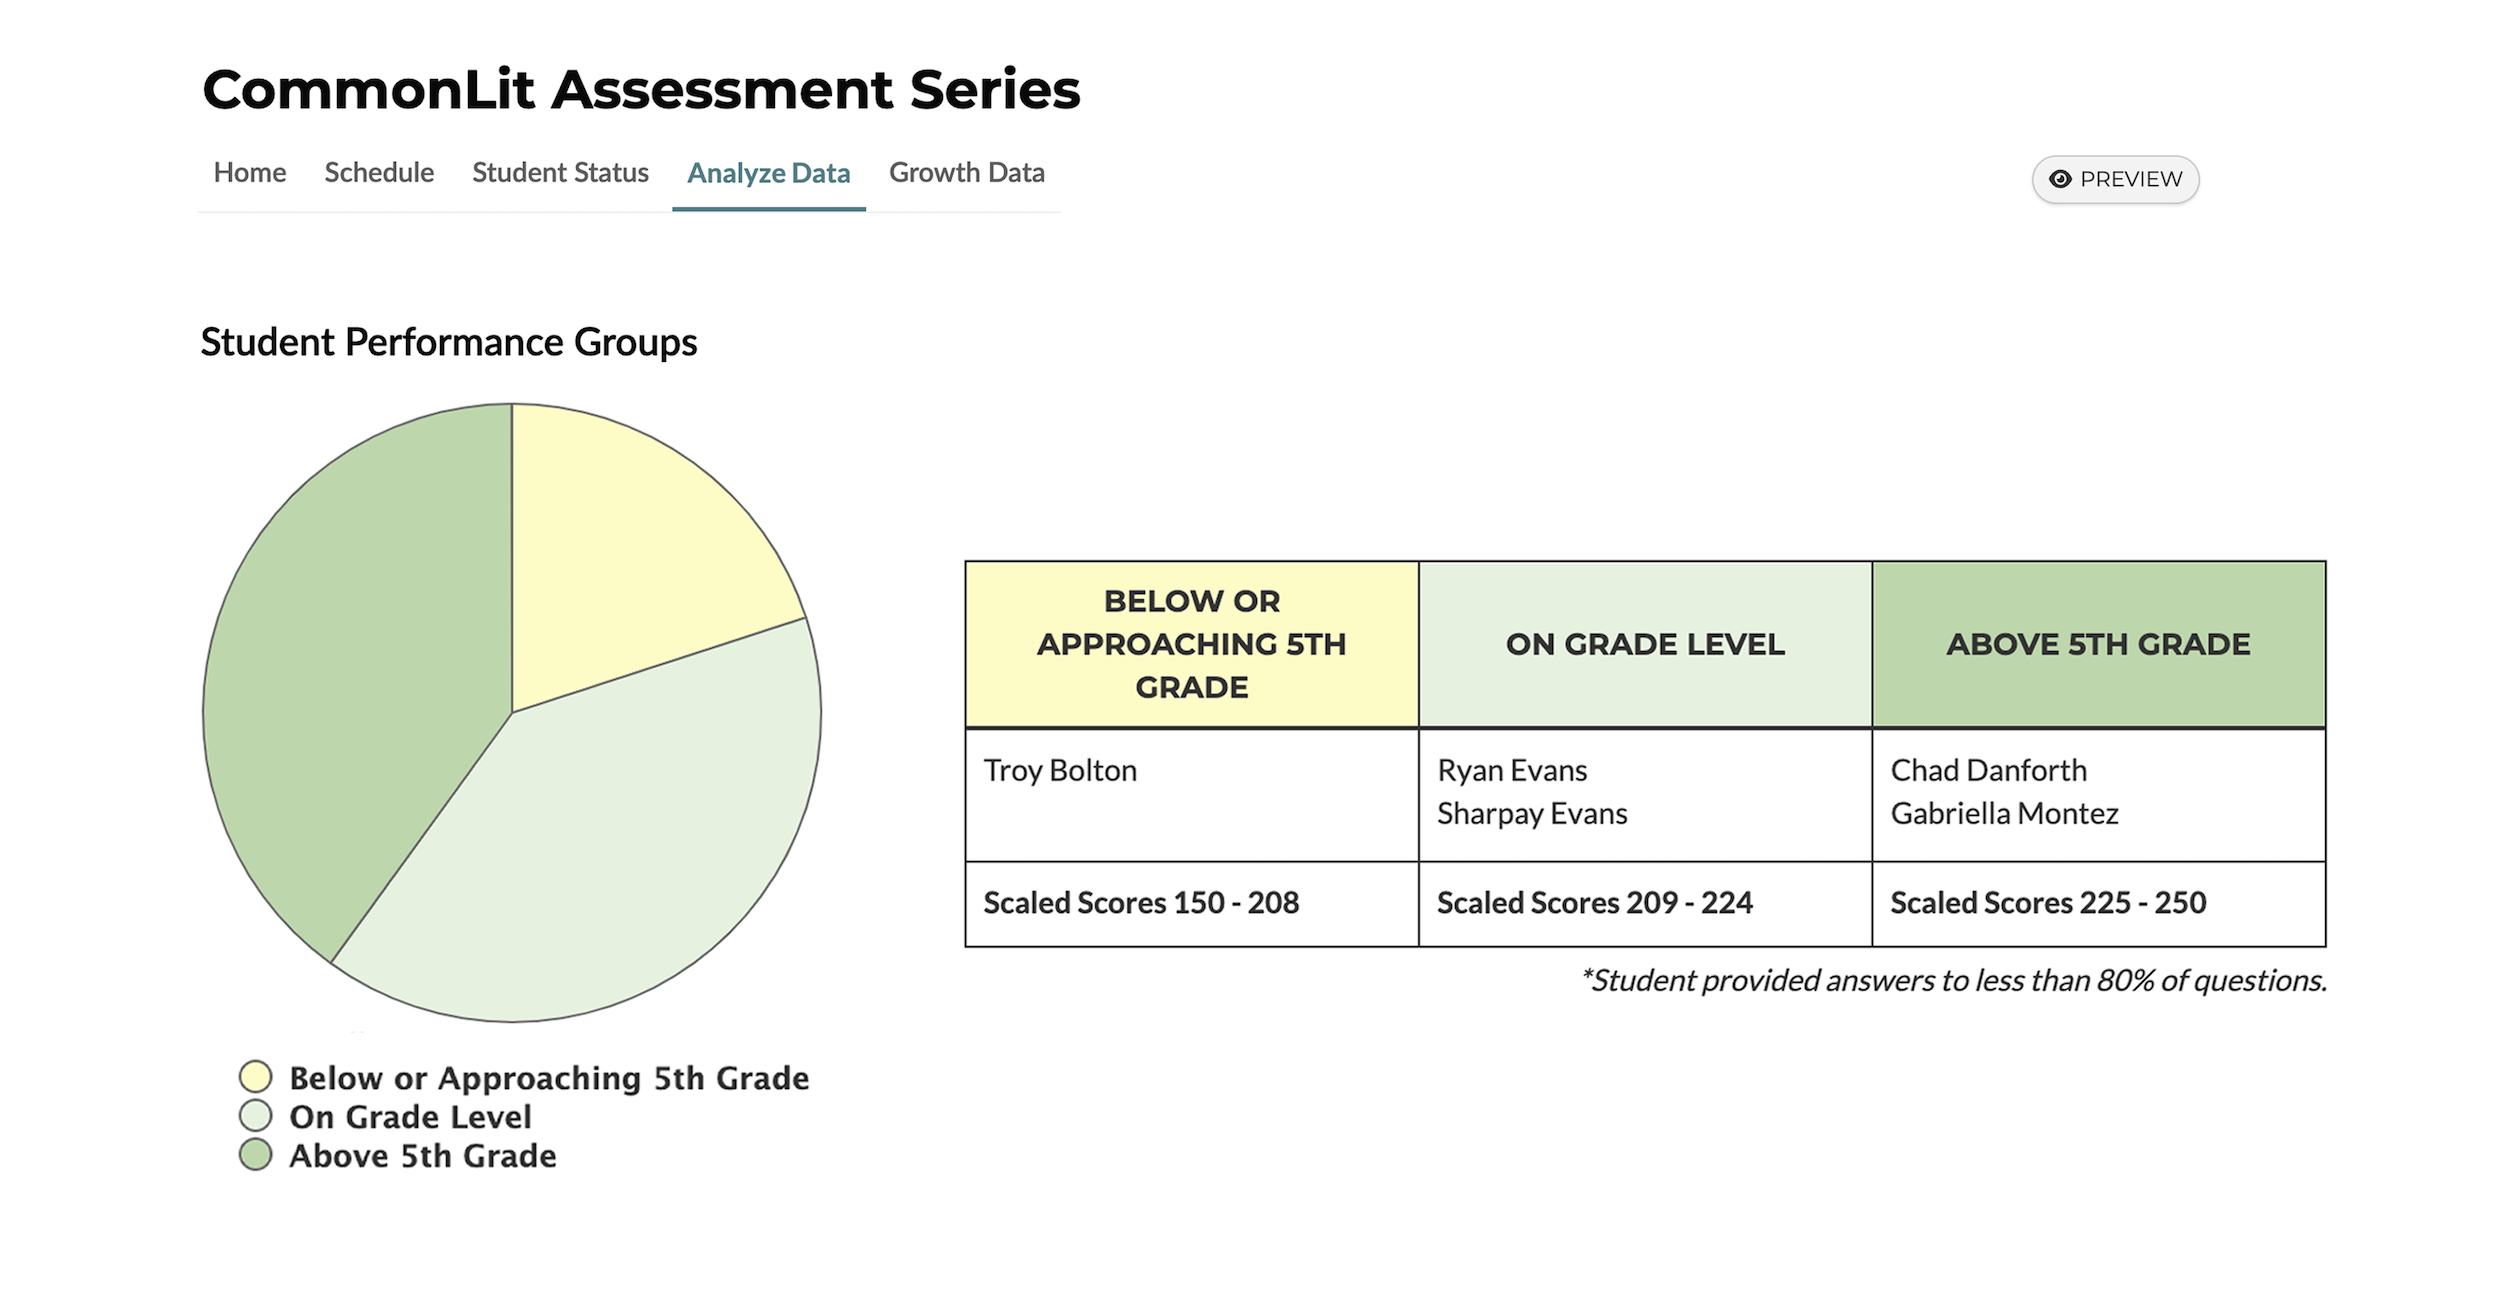Select the Analyze Data tab

pos(767,170)
